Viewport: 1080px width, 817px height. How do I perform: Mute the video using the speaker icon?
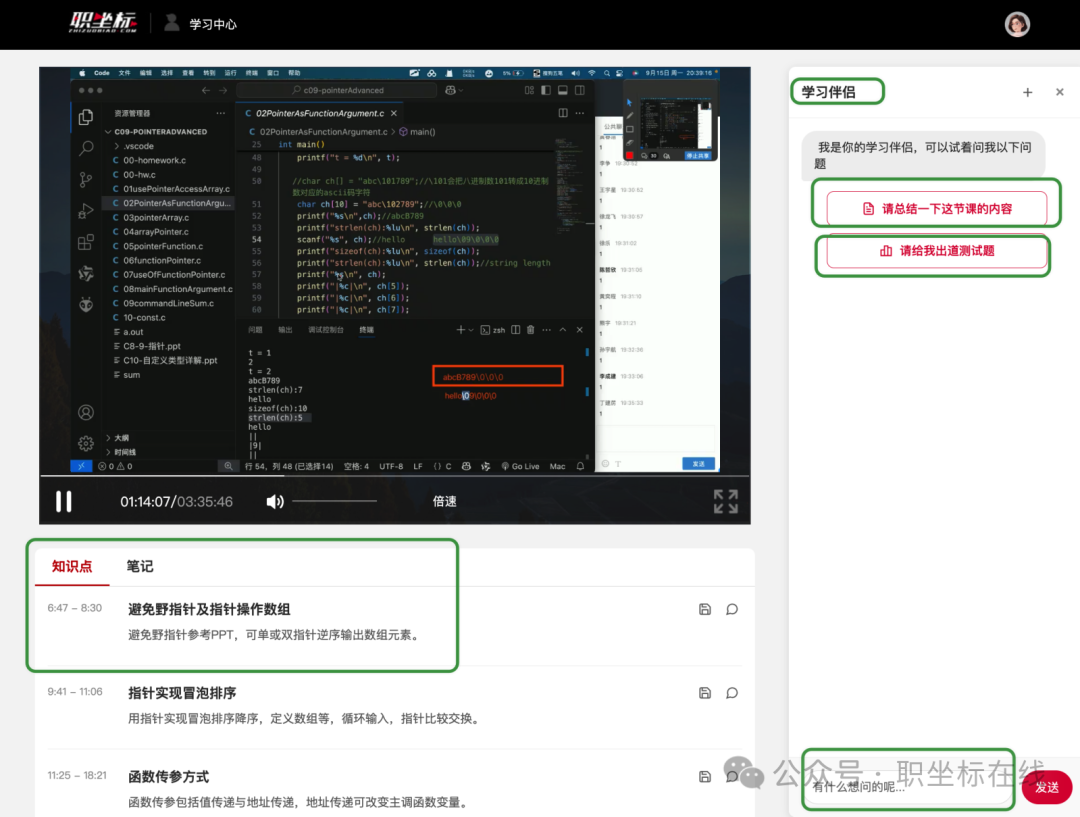pyautogui.click(x=275, y=501)
